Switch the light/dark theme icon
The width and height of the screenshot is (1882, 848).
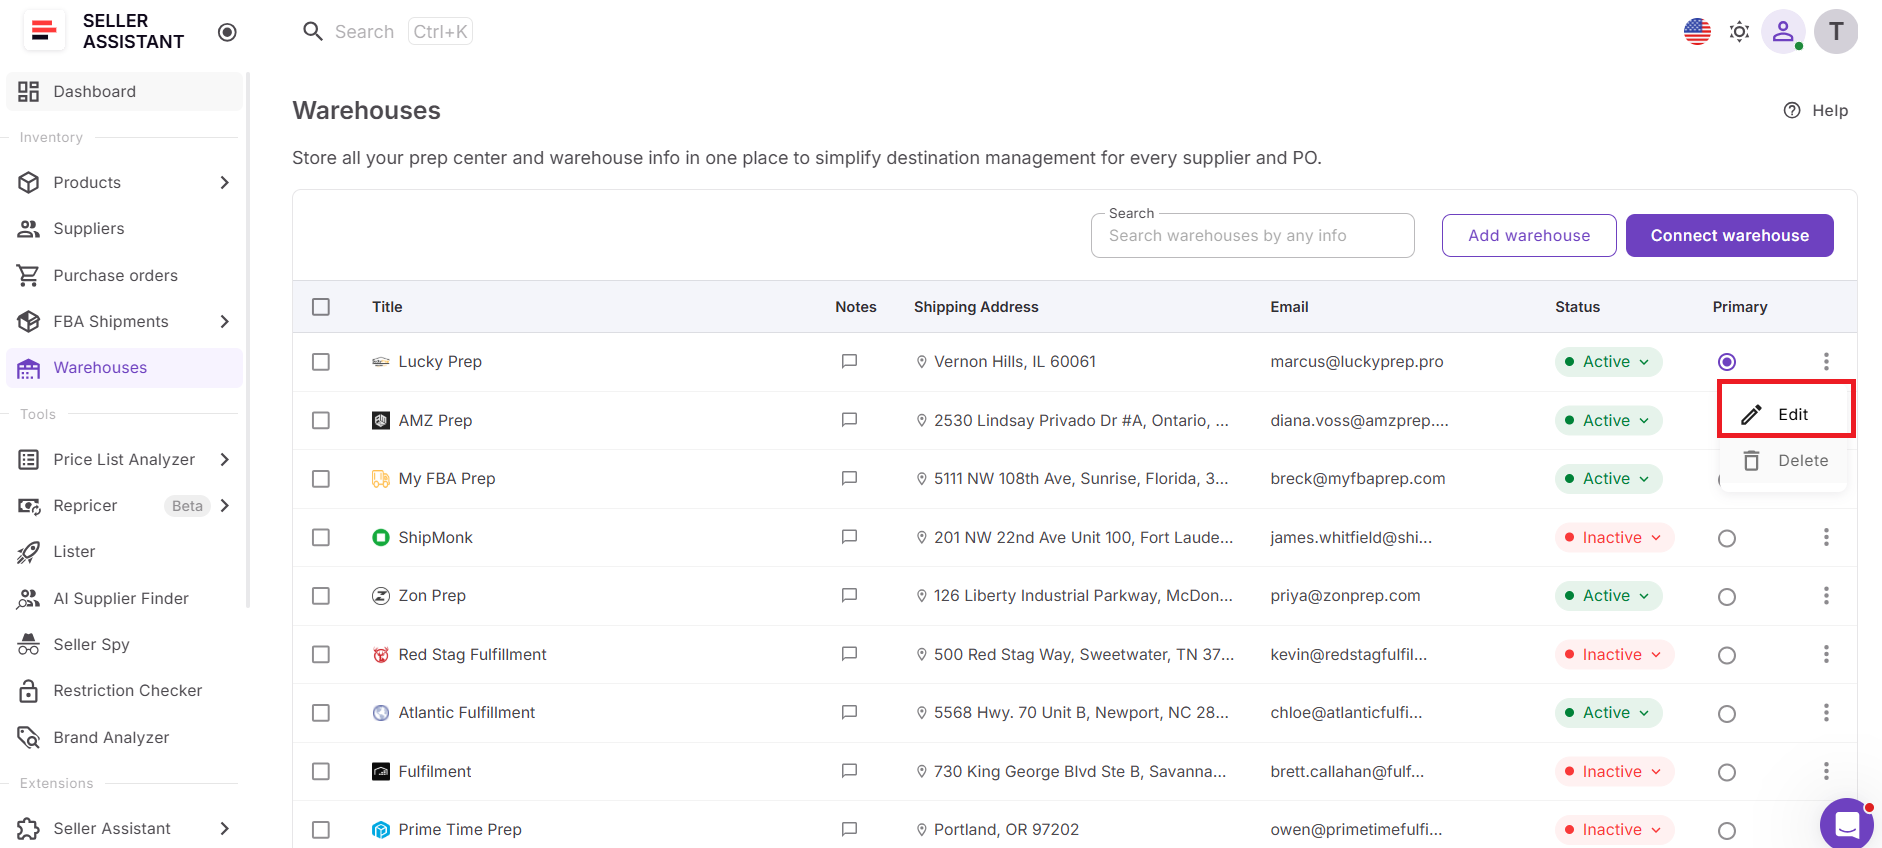1740,32
